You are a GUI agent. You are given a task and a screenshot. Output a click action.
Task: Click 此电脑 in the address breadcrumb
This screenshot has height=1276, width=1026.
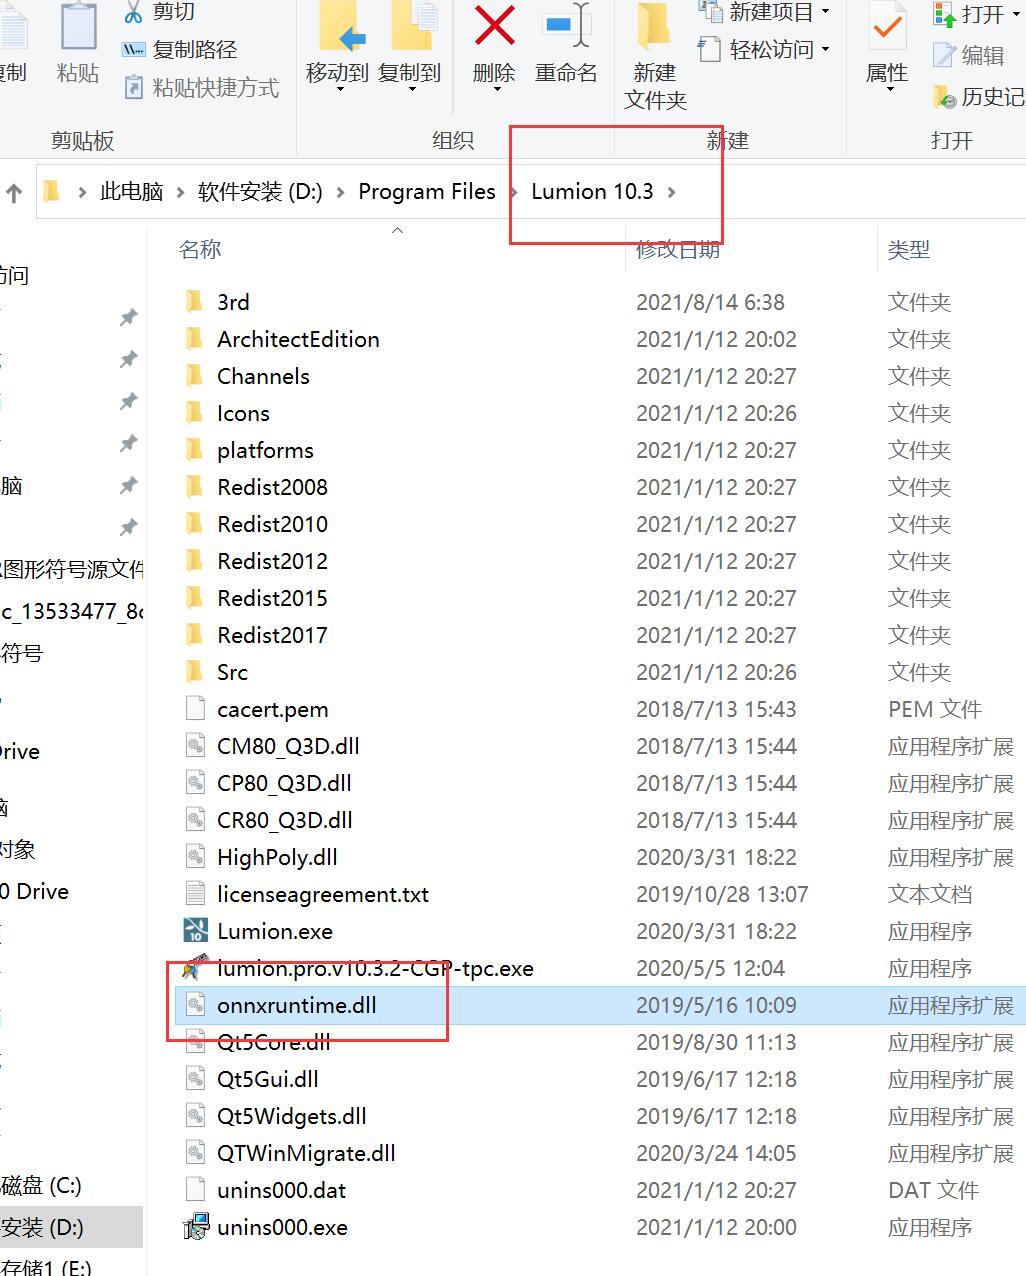pos(131,192)
